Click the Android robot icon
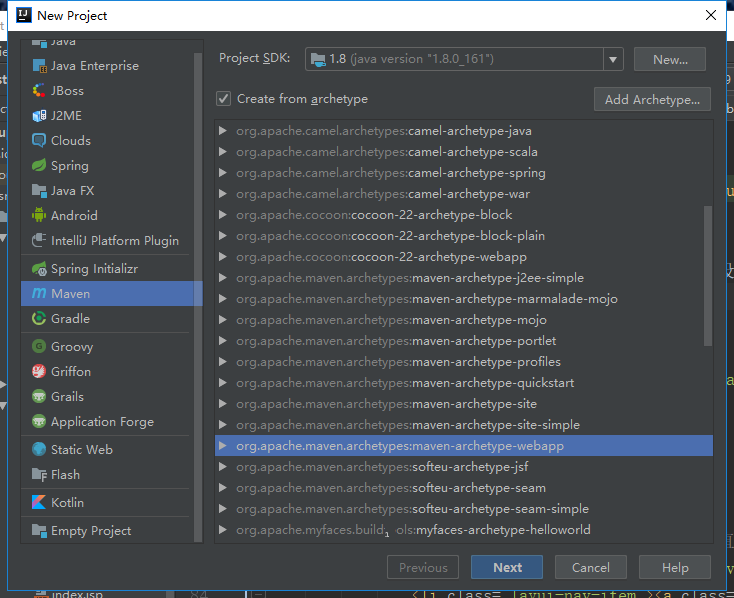Image resolution: width=734 pixels, height=598 pixels. (x=39, y=215)
